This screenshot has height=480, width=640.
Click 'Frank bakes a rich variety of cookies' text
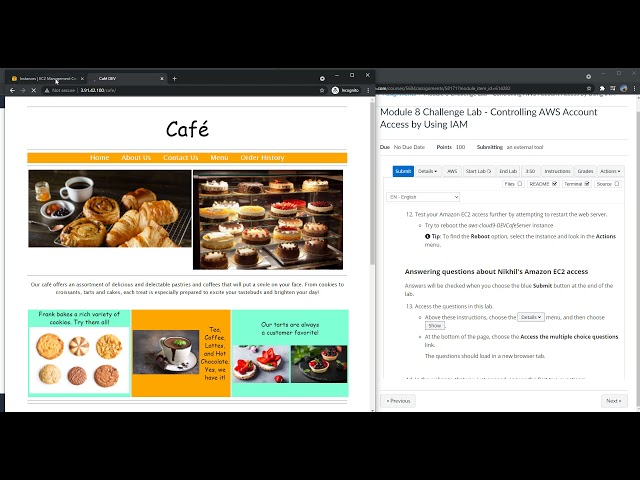[x=79, y=318]
